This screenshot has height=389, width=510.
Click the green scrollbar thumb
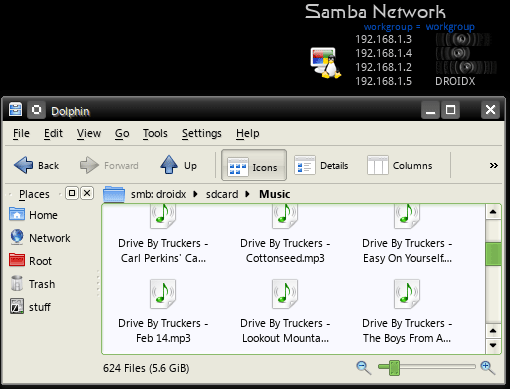[x=493, y=254]
